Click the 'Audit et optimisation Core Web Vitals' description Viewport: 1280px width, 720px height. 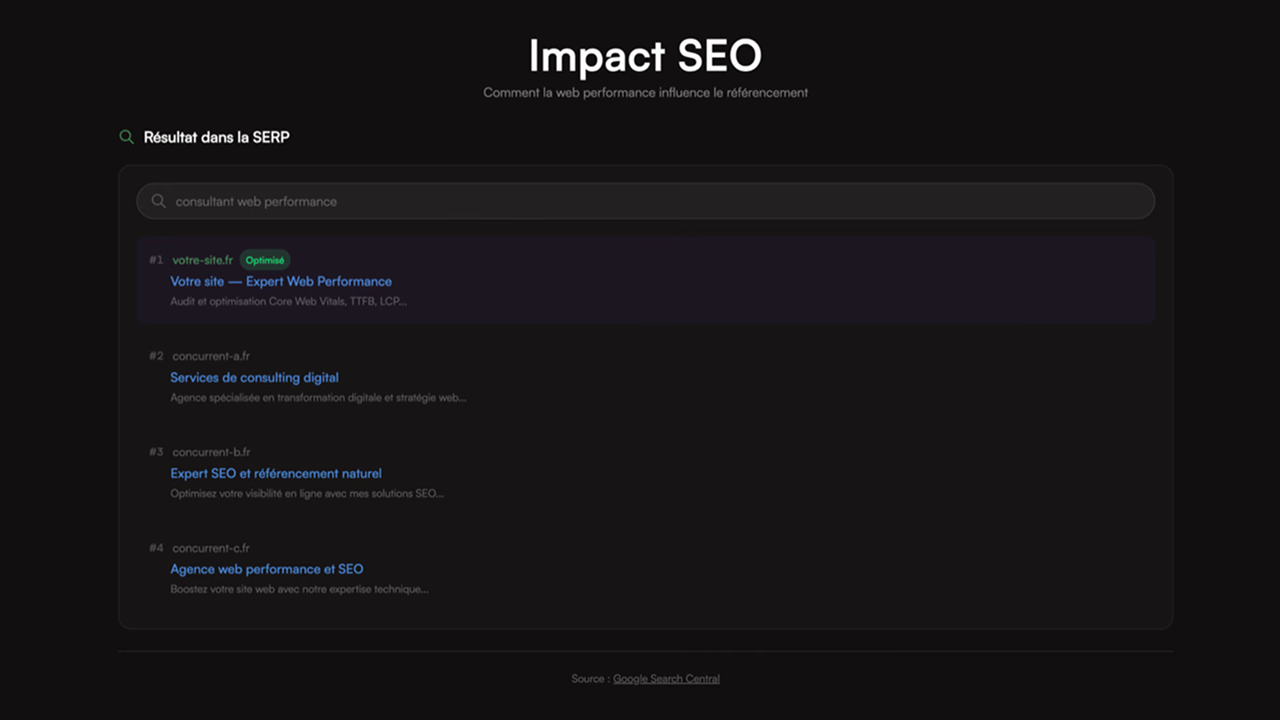click(x=289, y=301)
